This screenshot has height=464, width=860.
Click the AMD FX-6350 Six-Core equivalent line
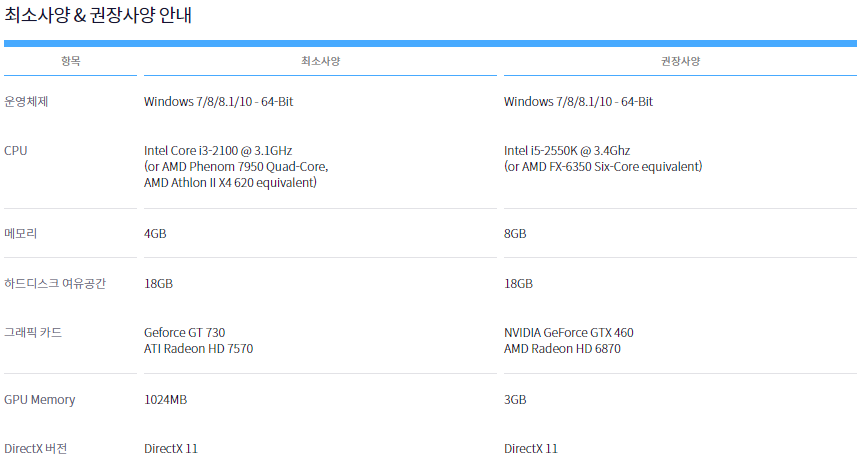tap(603, 166)
